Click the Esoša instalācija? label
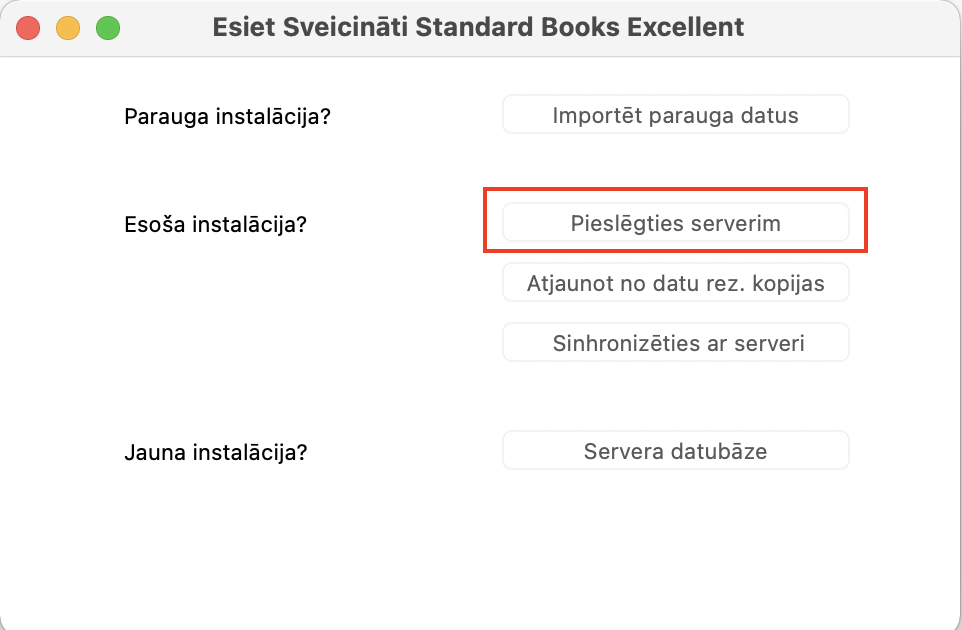This screenshot has width=962, height=630. pos(215,223)
